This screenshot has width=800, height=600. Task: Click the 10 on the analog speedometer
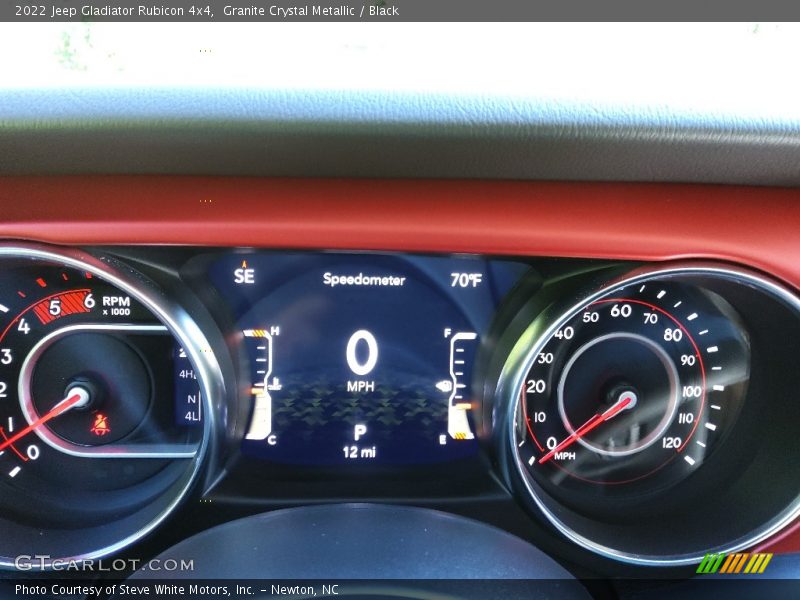pos(540,417)
